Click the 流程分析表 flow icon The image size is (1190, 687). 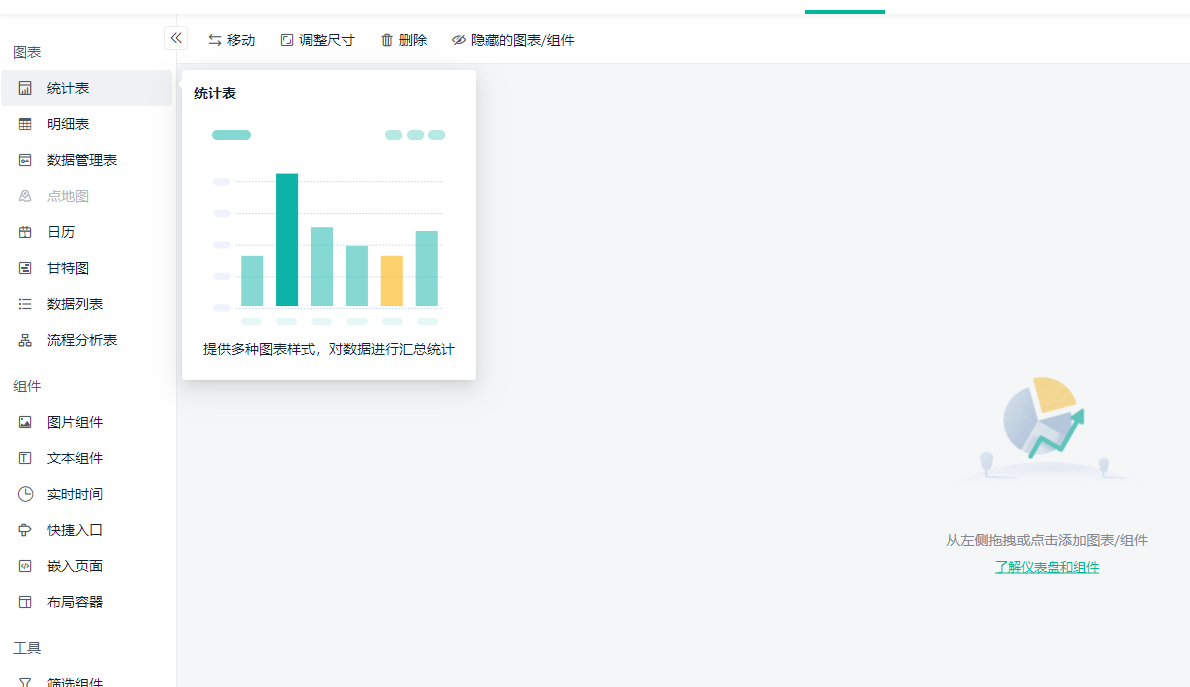(25, 340)
